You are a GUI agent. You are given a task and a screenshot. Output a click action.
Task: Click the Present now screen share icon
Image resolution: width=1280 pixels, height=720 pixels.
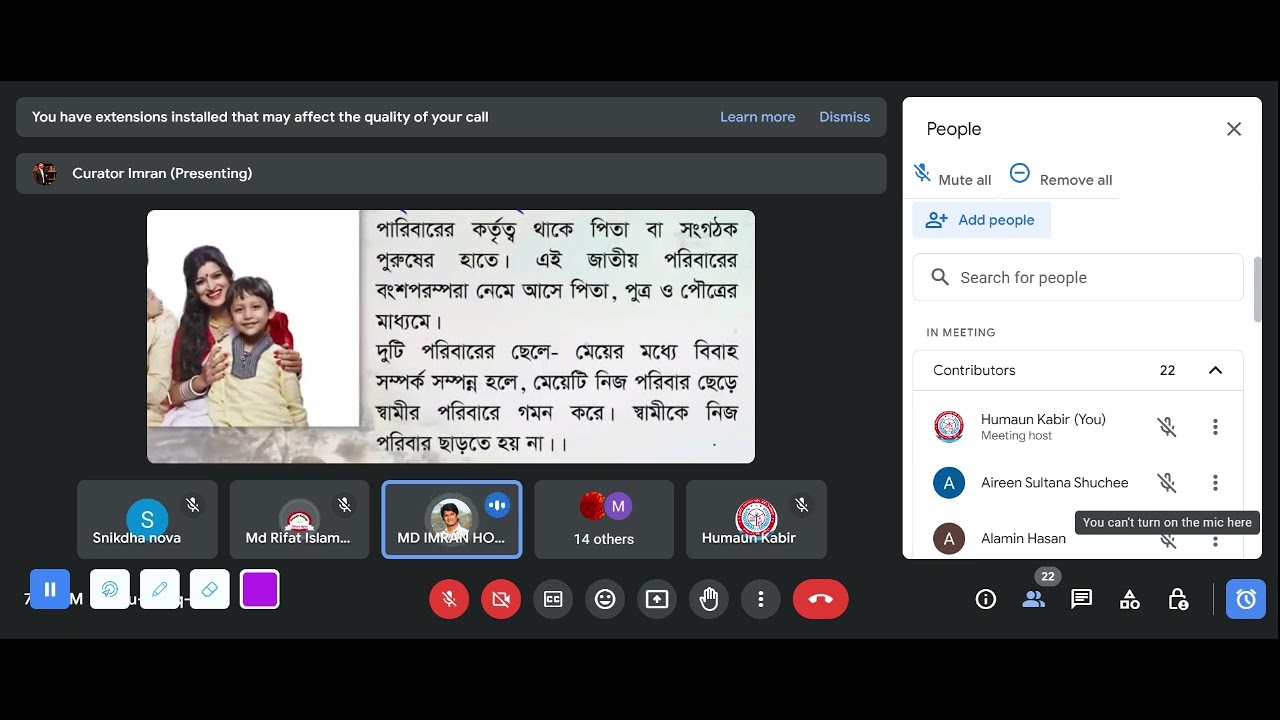657,599
